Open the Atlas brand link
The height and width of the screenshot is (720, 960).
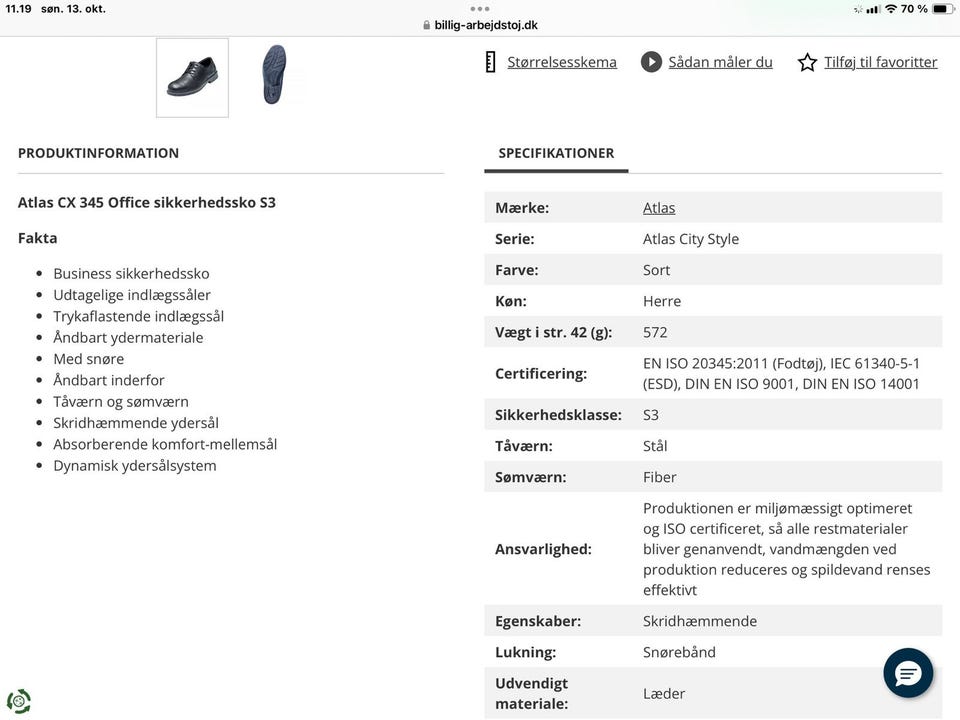tap(659, 208)
